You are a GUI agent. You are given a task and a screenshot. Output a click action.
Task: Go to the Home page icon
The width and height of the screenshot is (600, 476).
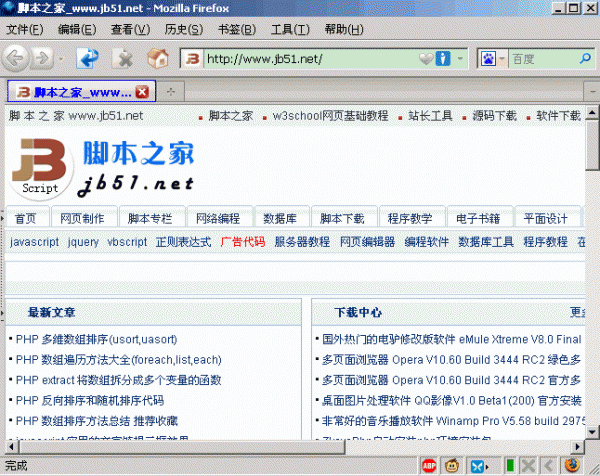[158, 58]
